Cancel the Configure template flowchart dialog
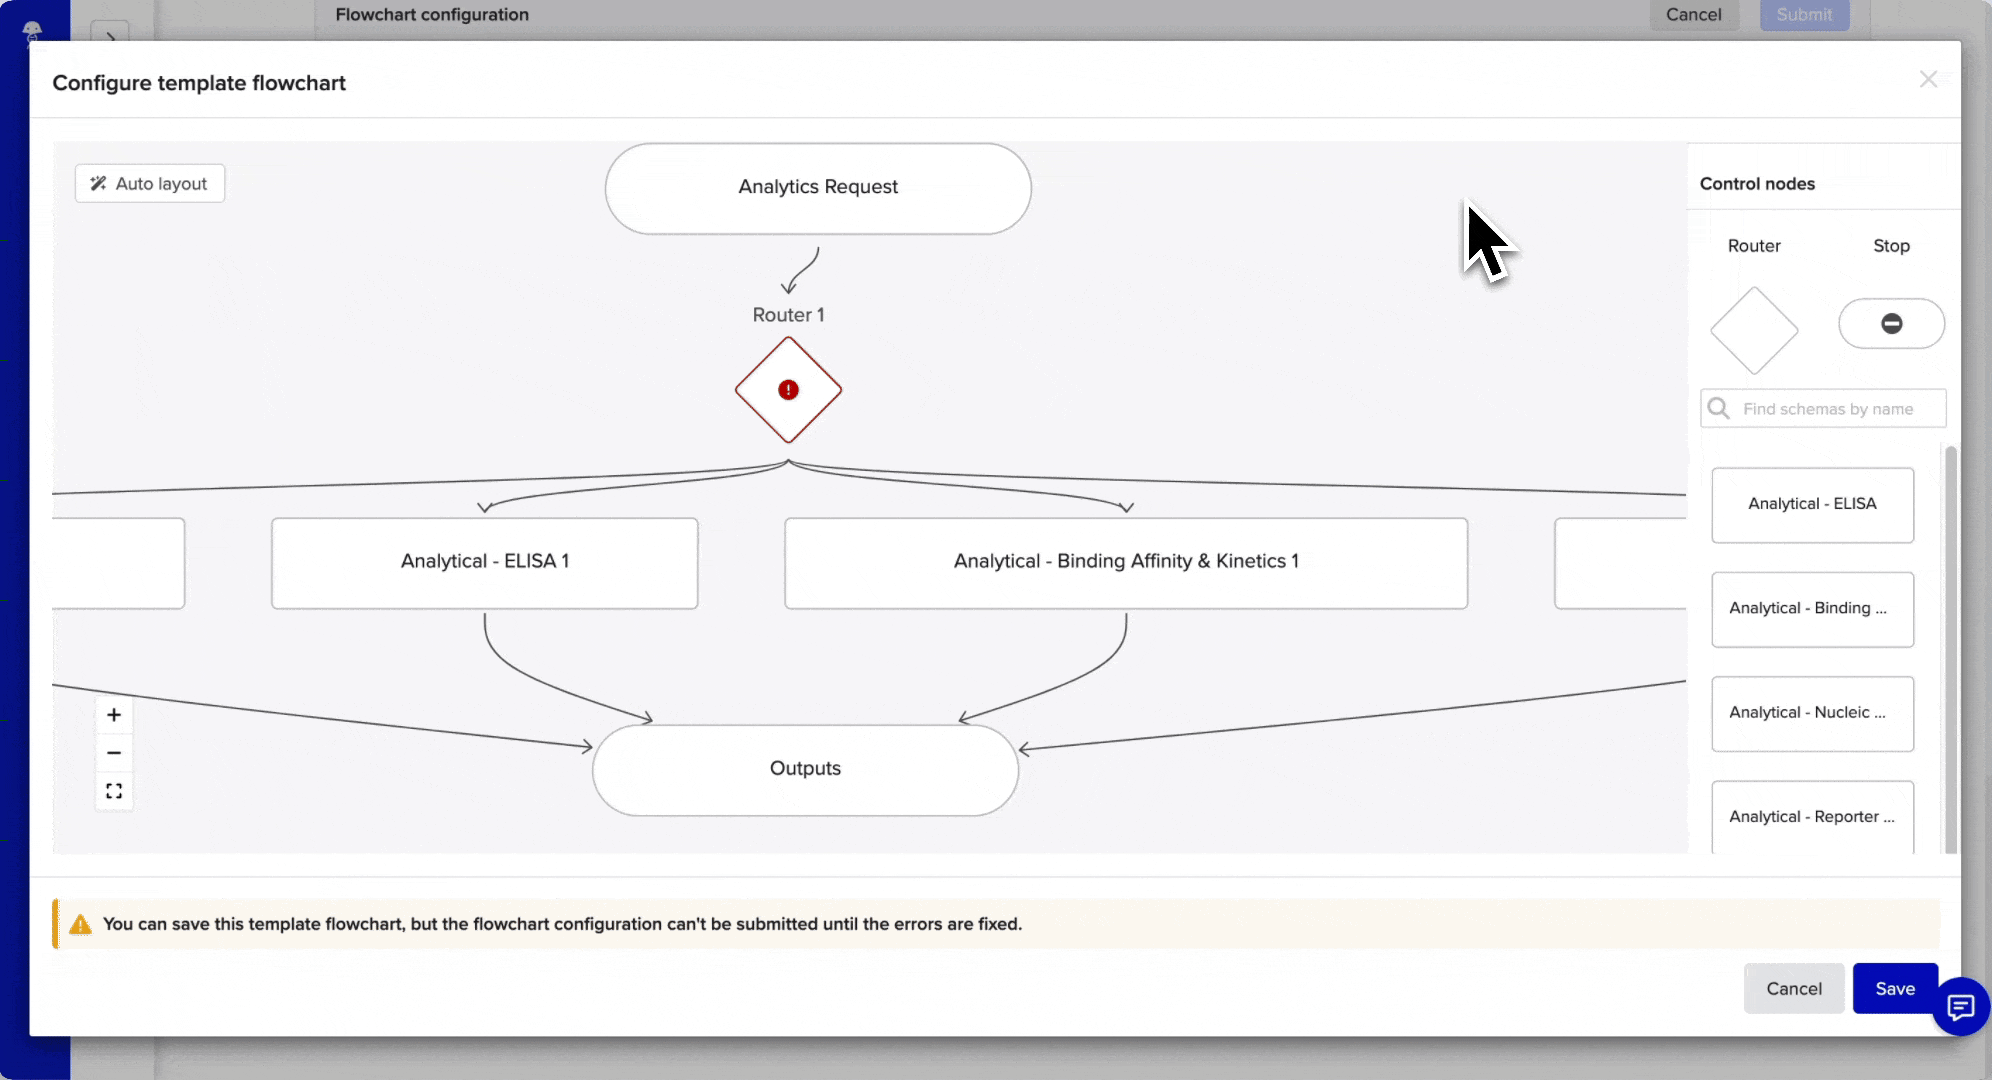Viewport: 1992px width, 1080px height. tap(1795, 988)
